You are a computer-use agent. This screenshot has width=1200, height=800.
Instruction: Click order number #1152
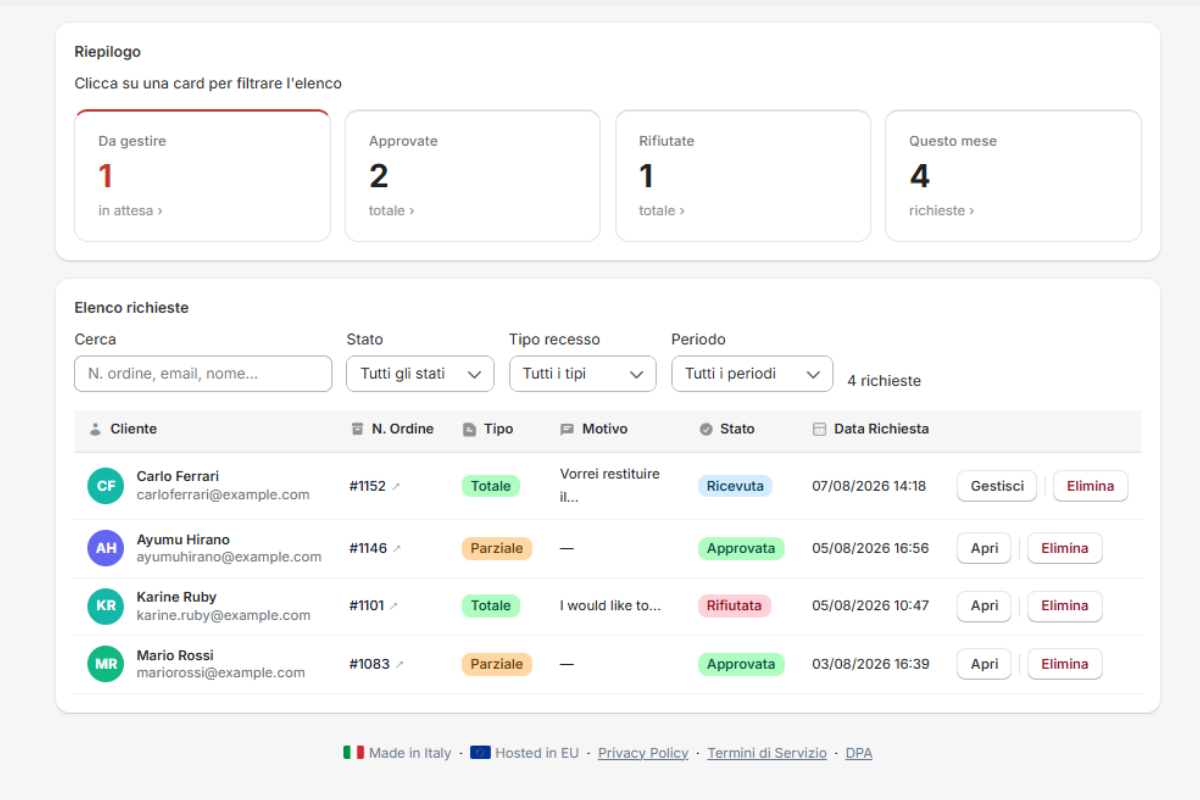[x=367, y=486]
